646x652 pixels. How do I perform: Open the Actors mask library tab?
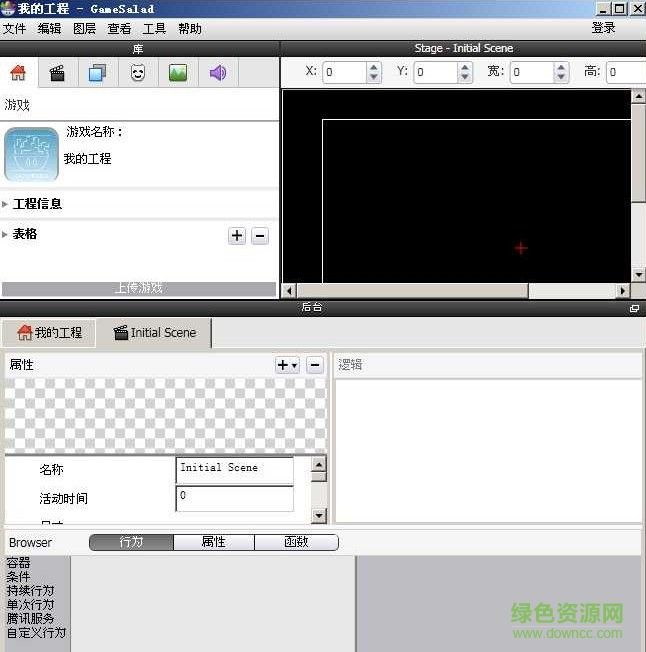pos(138,73)
